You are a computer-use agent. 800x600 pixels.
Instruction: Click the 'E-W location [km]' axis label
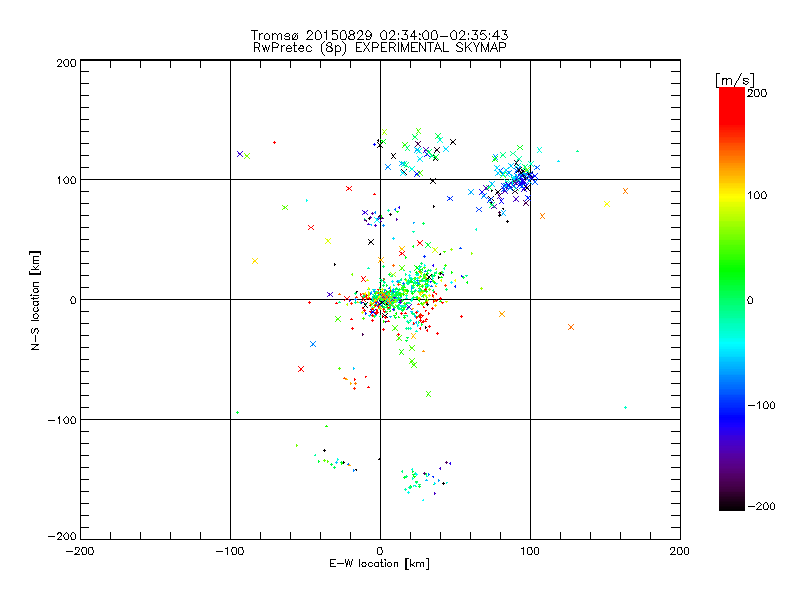coord(379,563)
